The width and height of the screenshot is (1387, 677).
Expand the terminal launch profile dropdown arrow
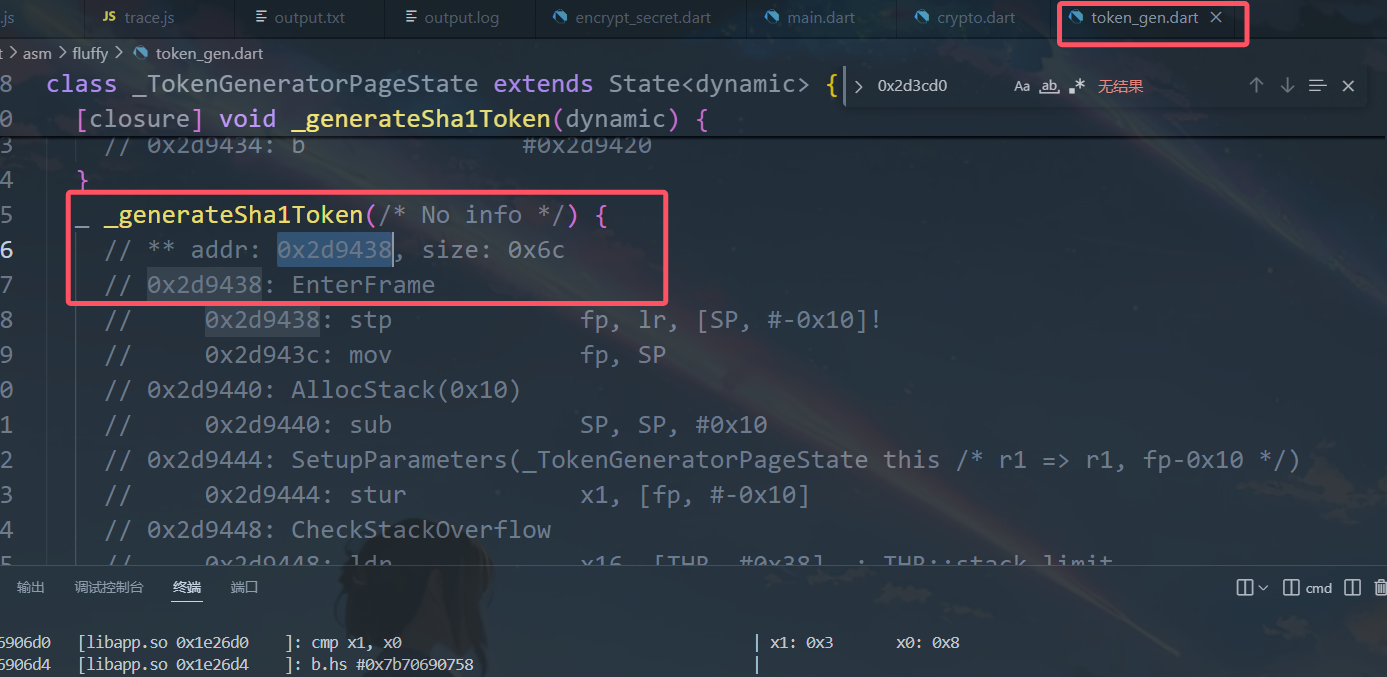[x=1263, y=588]
